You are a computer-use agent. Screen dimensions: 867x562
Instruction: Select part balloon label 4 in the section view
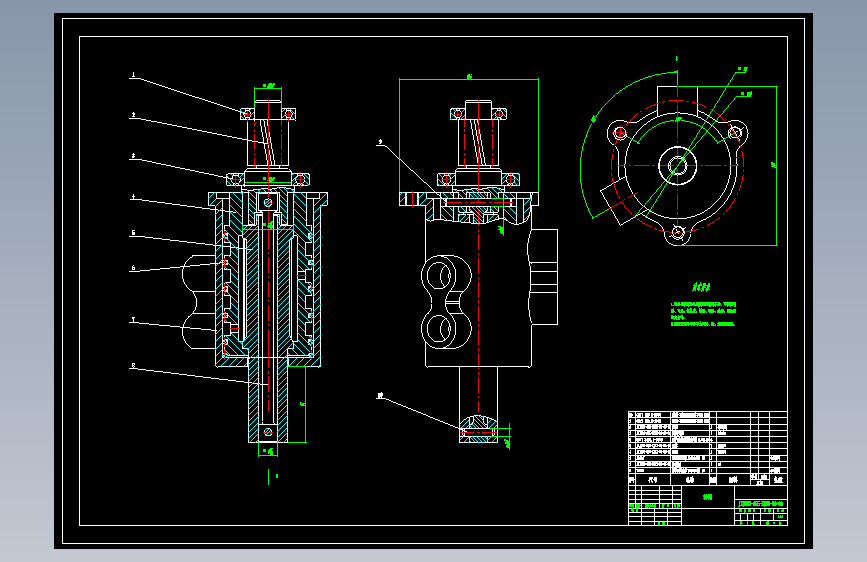click(x=133, y=197)
